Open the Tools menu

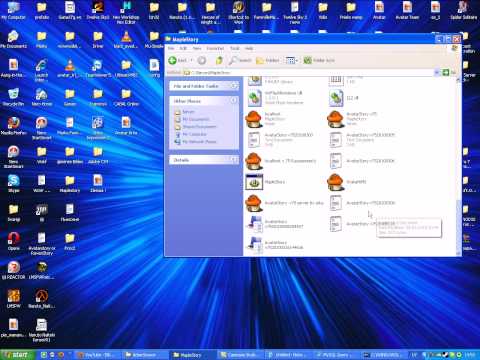(235, 48)
